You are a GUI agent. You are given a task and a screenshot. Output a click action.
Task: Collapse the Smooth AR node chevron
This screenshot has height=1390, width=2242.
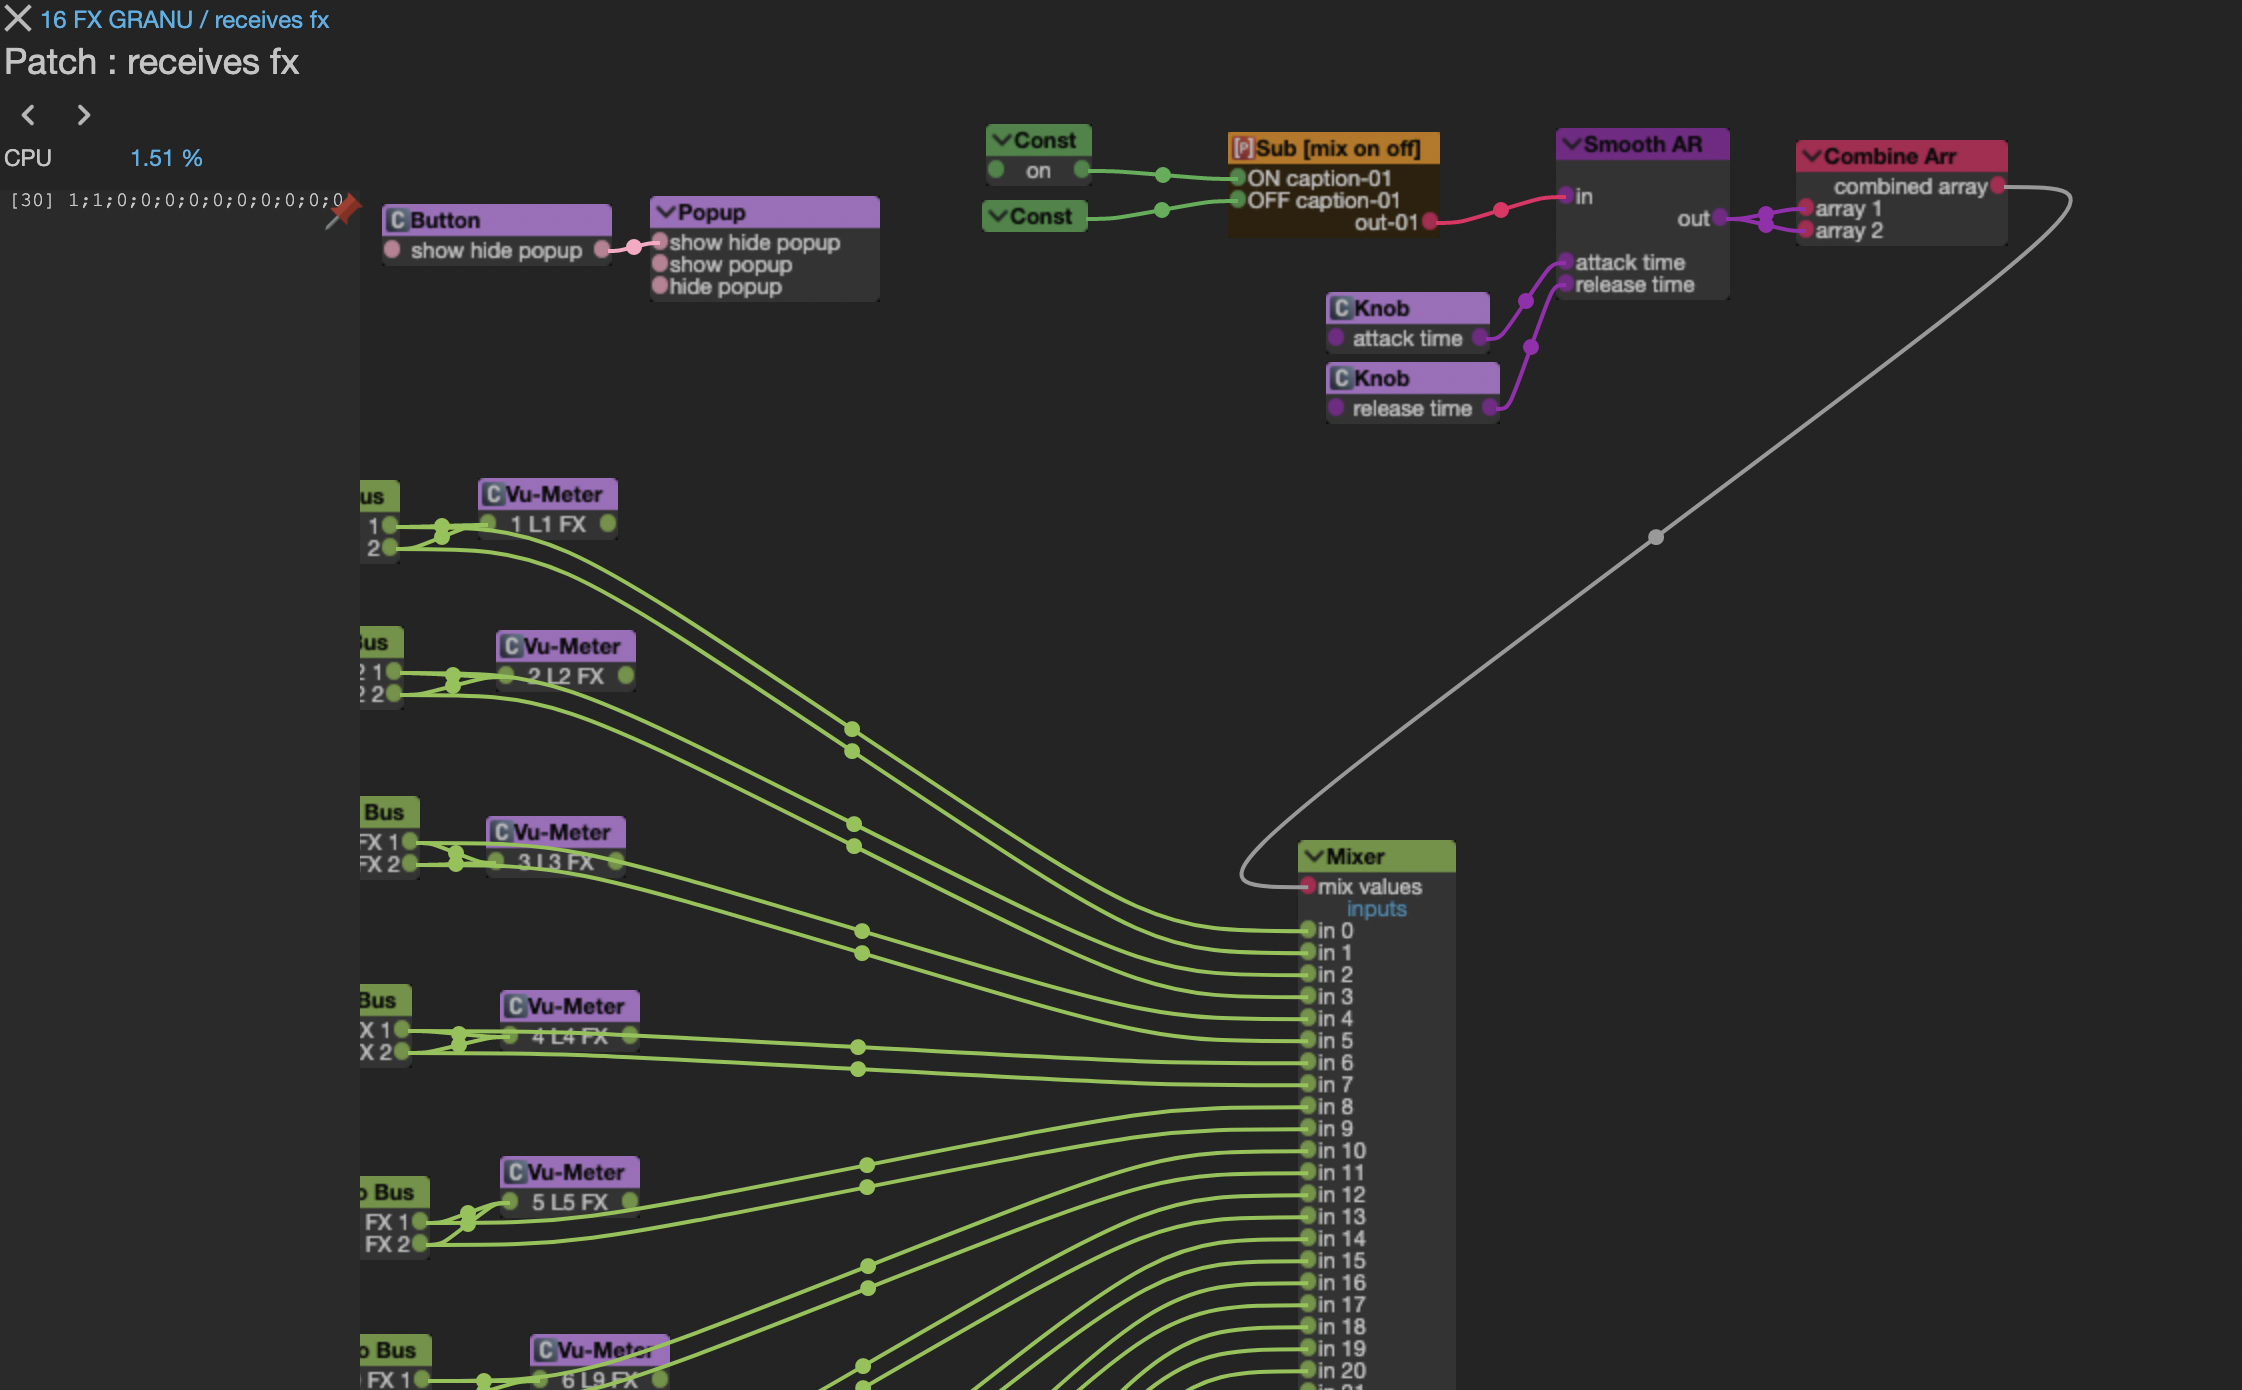click(x=1571, y=144)
